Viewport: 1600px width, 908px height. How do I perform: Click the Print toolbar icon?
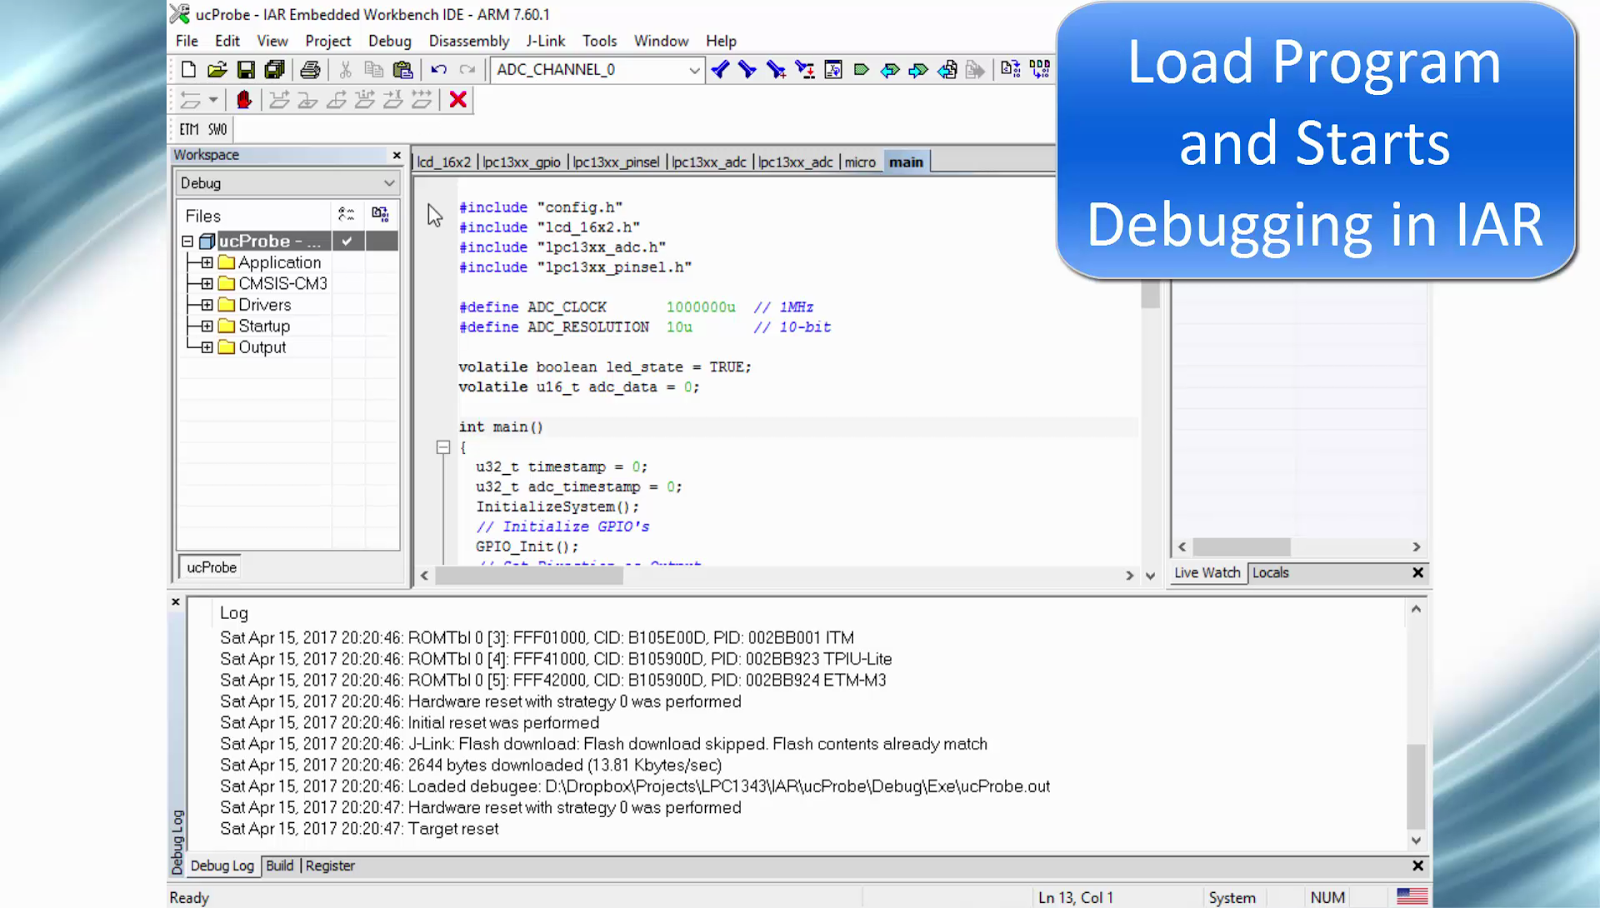pyautogui.click(x=311, y=70)
